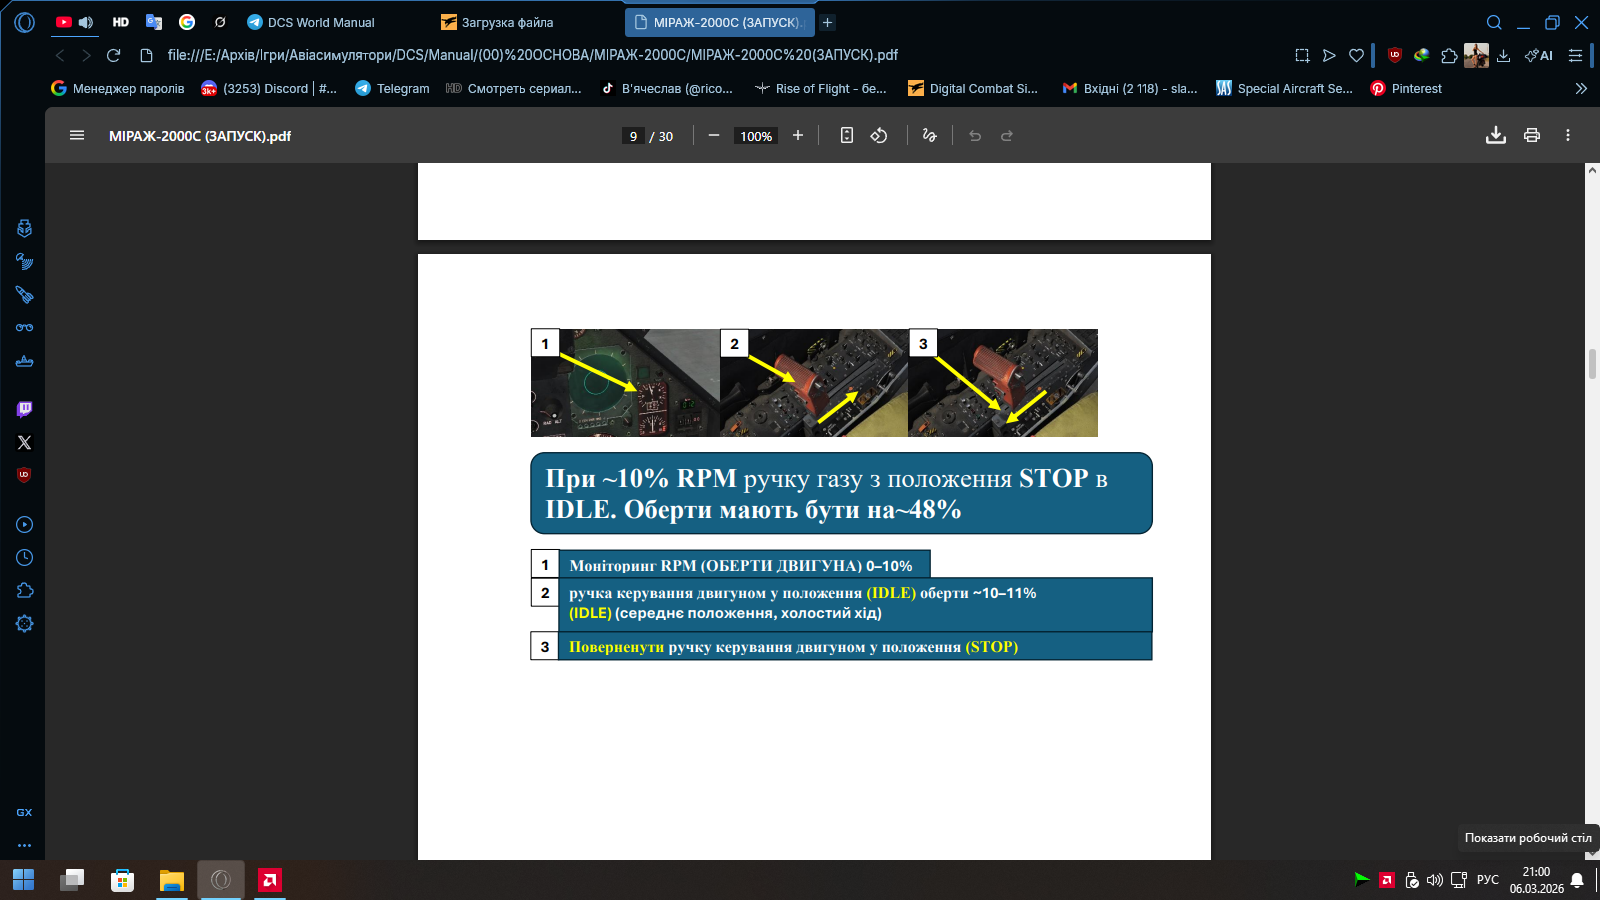Switch to DCS World Manual tab
Viewport: 1600px width, 900px height.
coord(320,22)
